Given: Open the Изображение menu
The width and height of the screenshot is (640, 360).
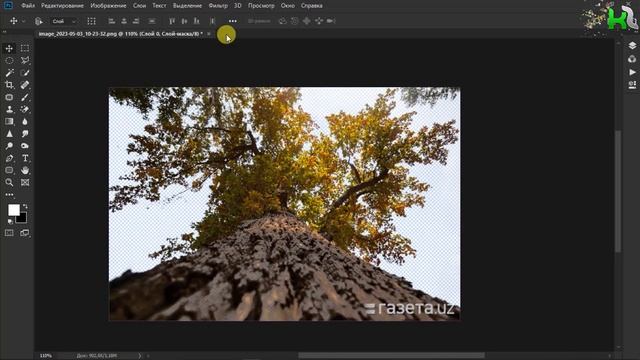Looking at the screenshot, I should 108,6.
